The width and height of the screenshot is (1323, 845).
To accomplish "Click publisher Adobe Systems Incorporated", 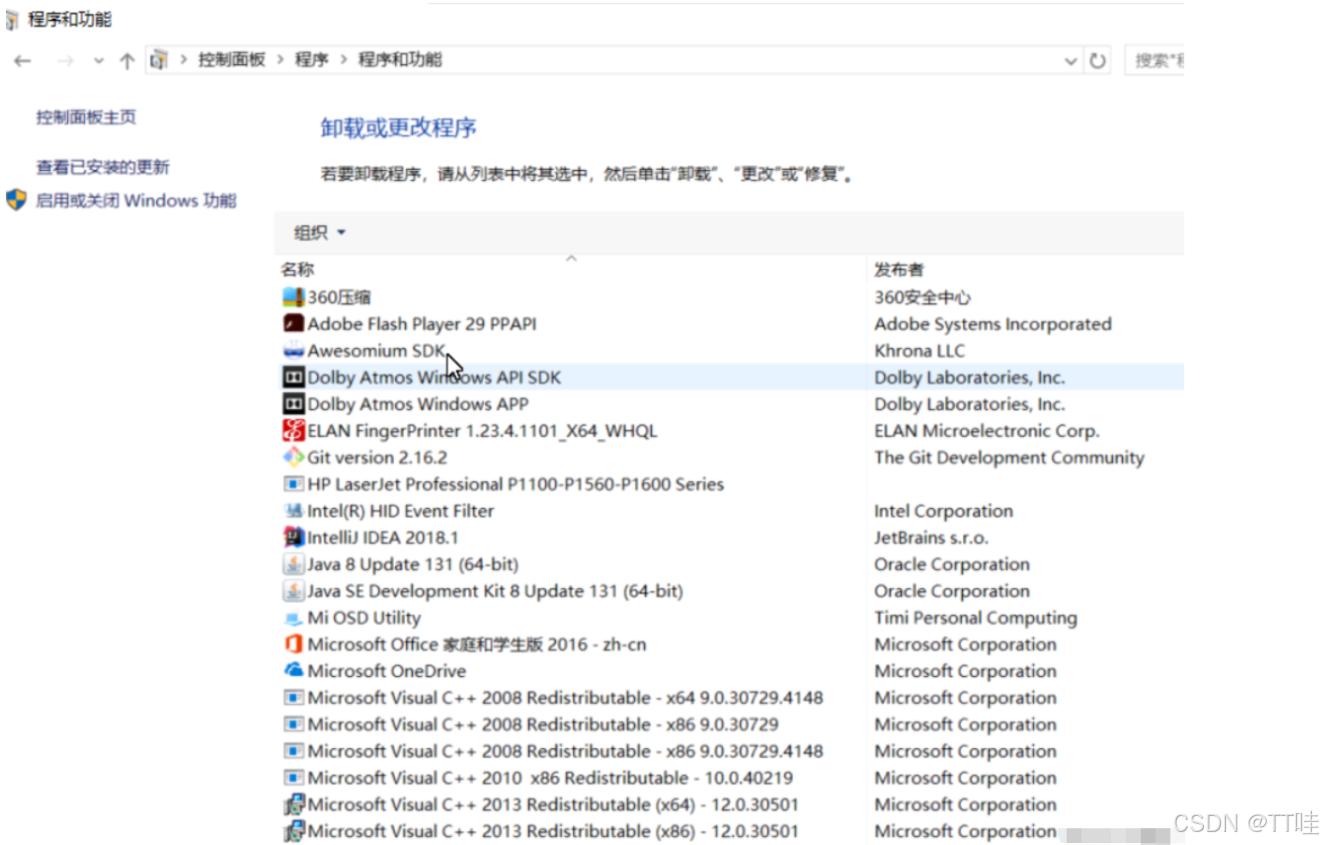I will [x=993, y=324].
